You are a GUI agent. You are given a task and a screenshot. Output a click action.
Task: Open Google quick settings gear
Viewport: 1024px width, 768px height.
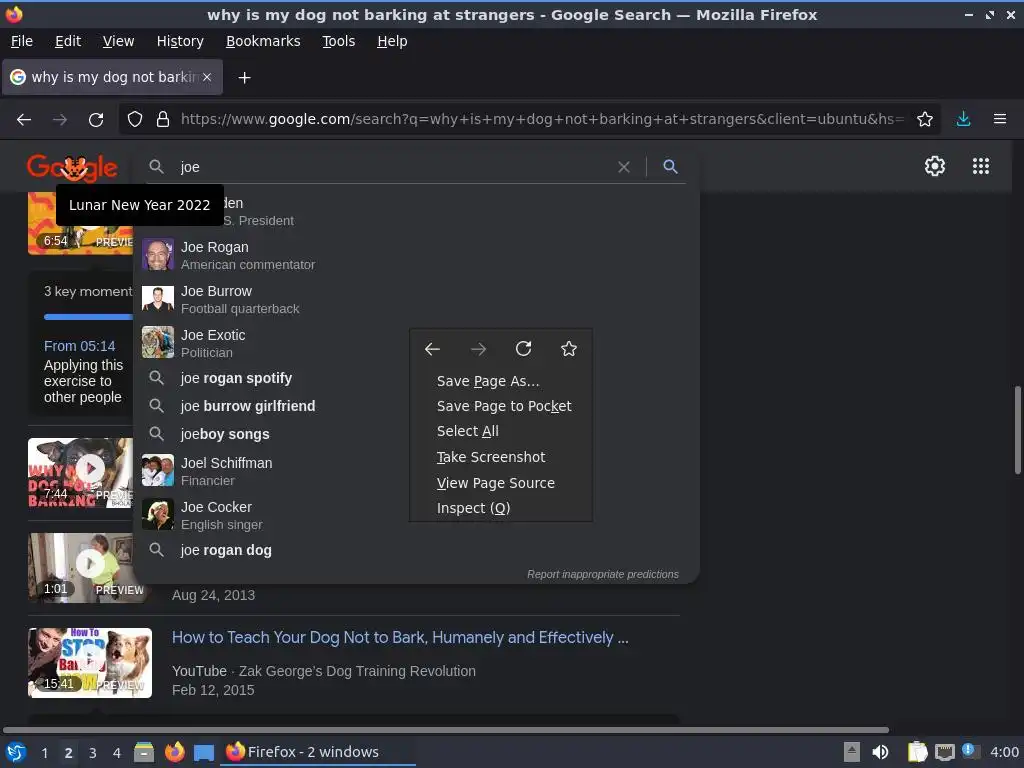coord(935,166)
